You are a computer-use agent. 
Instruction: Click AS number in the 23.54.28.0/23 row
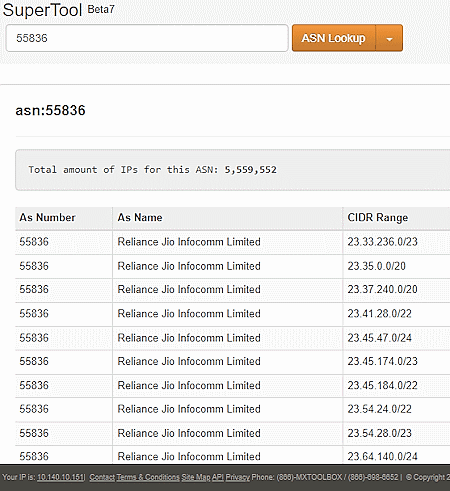[34, 433]
